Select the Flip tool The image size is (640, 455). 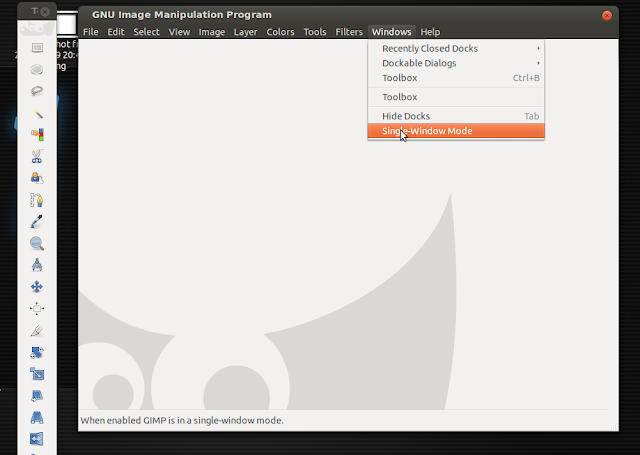(x=37, y=439)
